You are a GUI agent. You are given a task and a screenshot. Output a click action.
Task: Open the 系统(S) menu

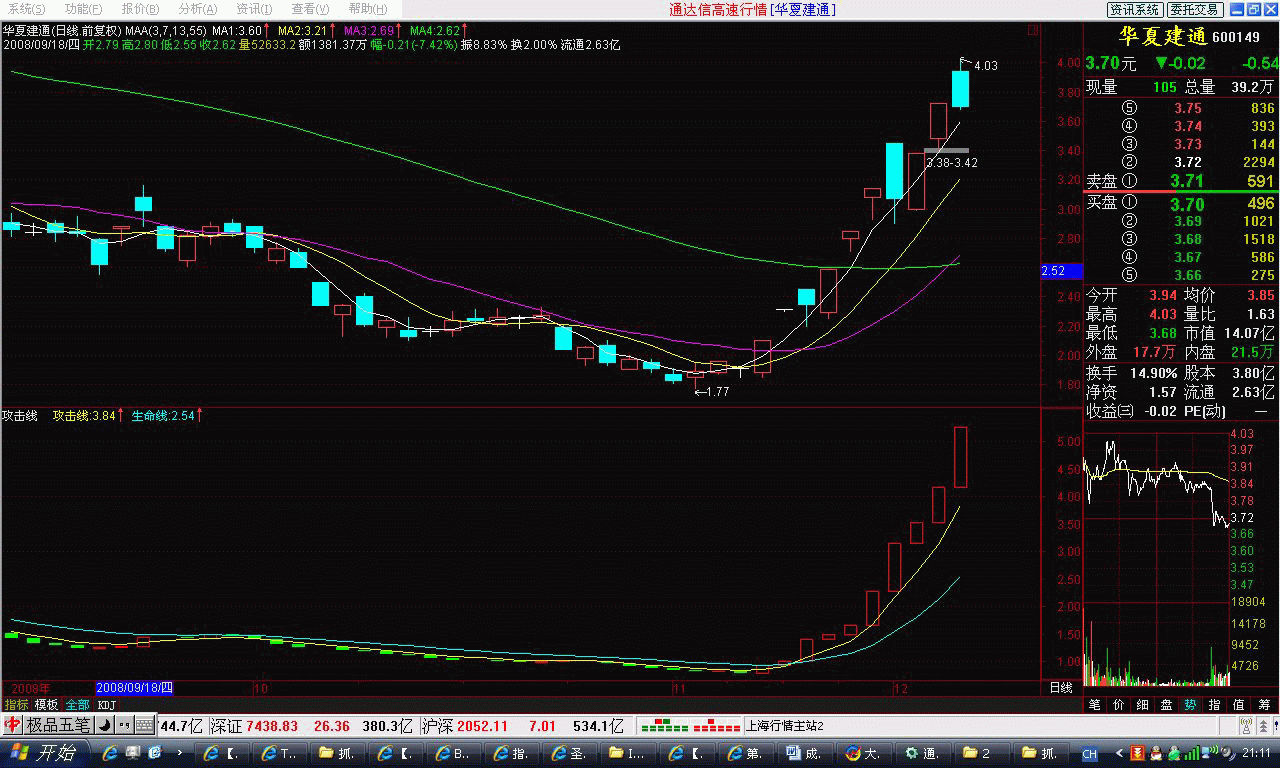coord(27,9)
